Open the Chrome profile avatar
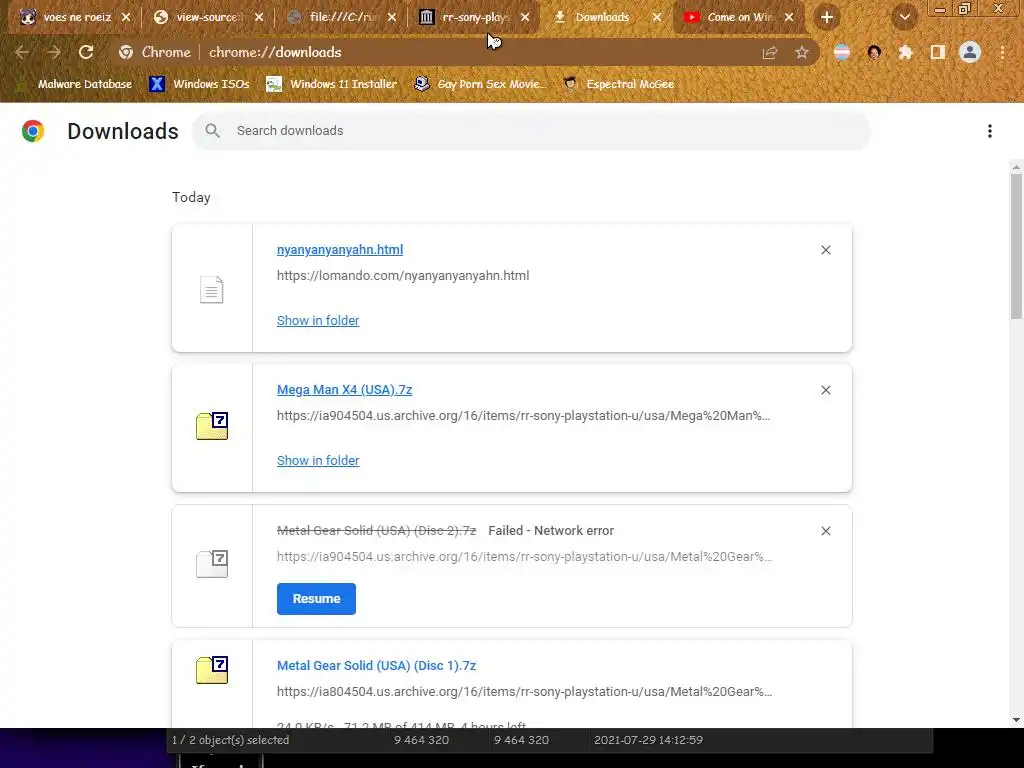The height and width of the screenshot is (768, 1024). coord(970,52)
